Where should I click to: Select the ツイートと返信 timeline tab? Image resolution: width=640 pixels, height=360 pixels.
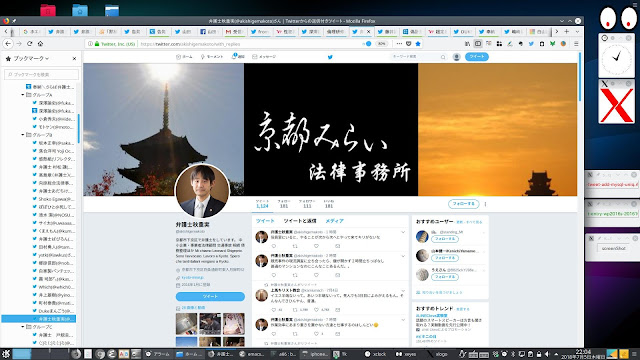point(300,221)
